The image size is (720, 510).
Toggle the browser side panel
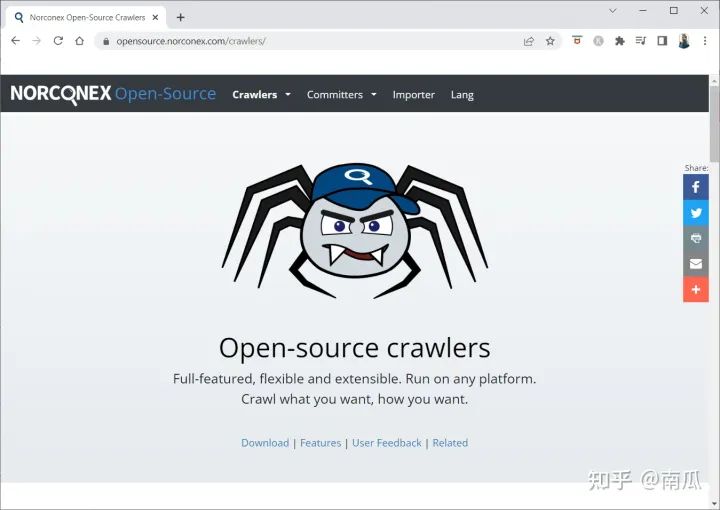pyautogui.click(x=662, y=41)
